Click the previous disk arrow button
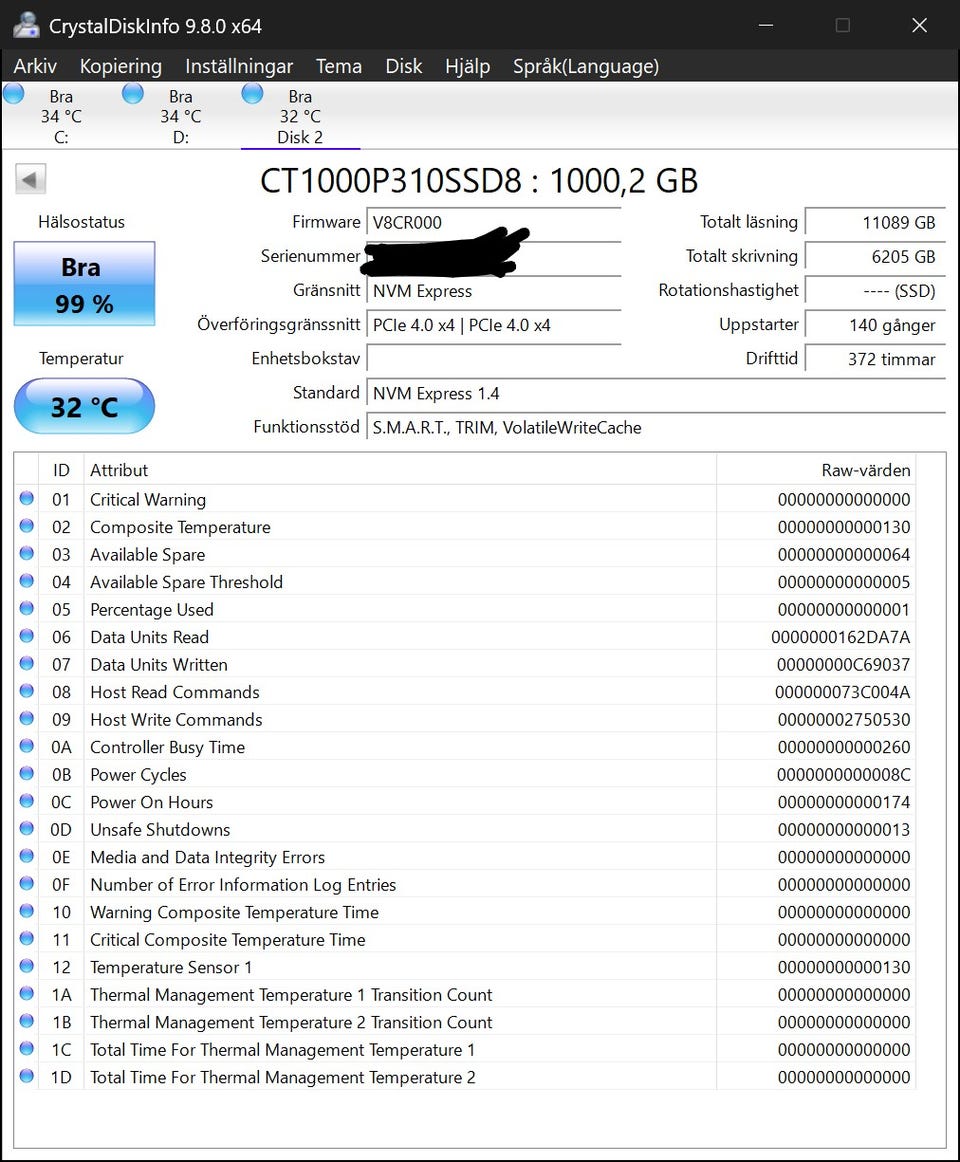The height and width of the screenshot is (1162, 960). tap(31, 180)
